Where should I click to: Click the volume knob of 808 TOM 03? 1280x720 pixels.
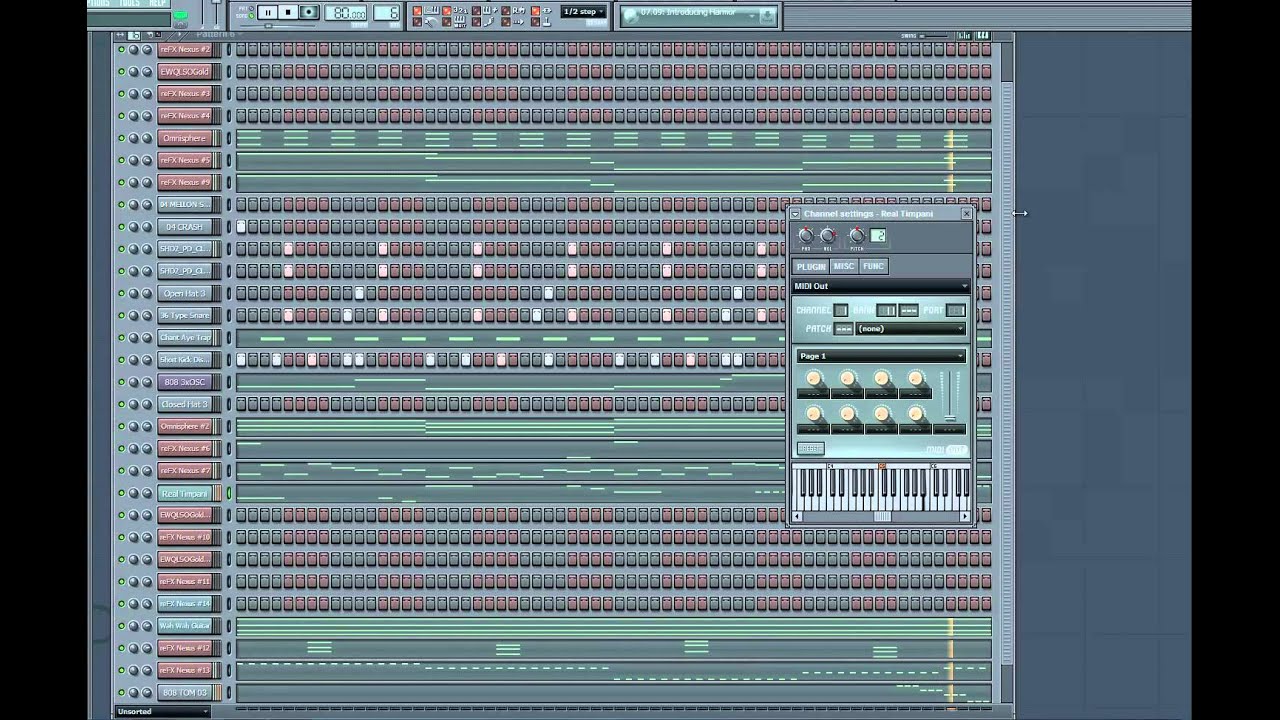pos(147,692)
